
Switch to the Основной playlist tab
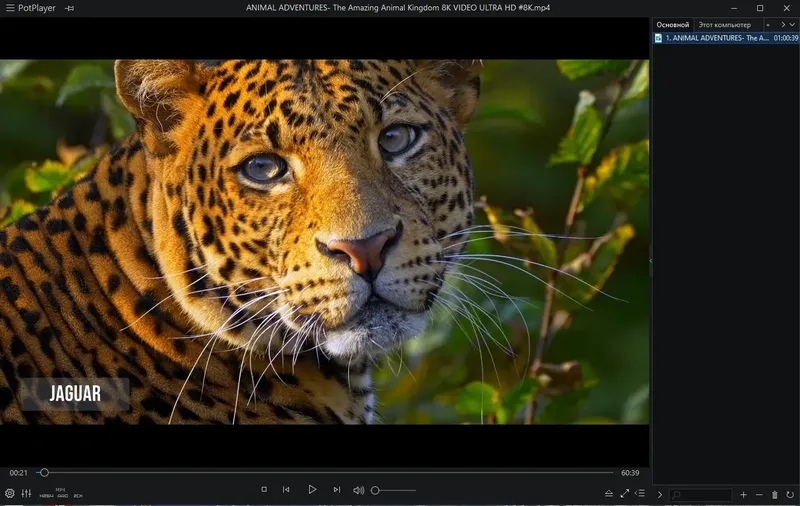click(x=673, y=24)
